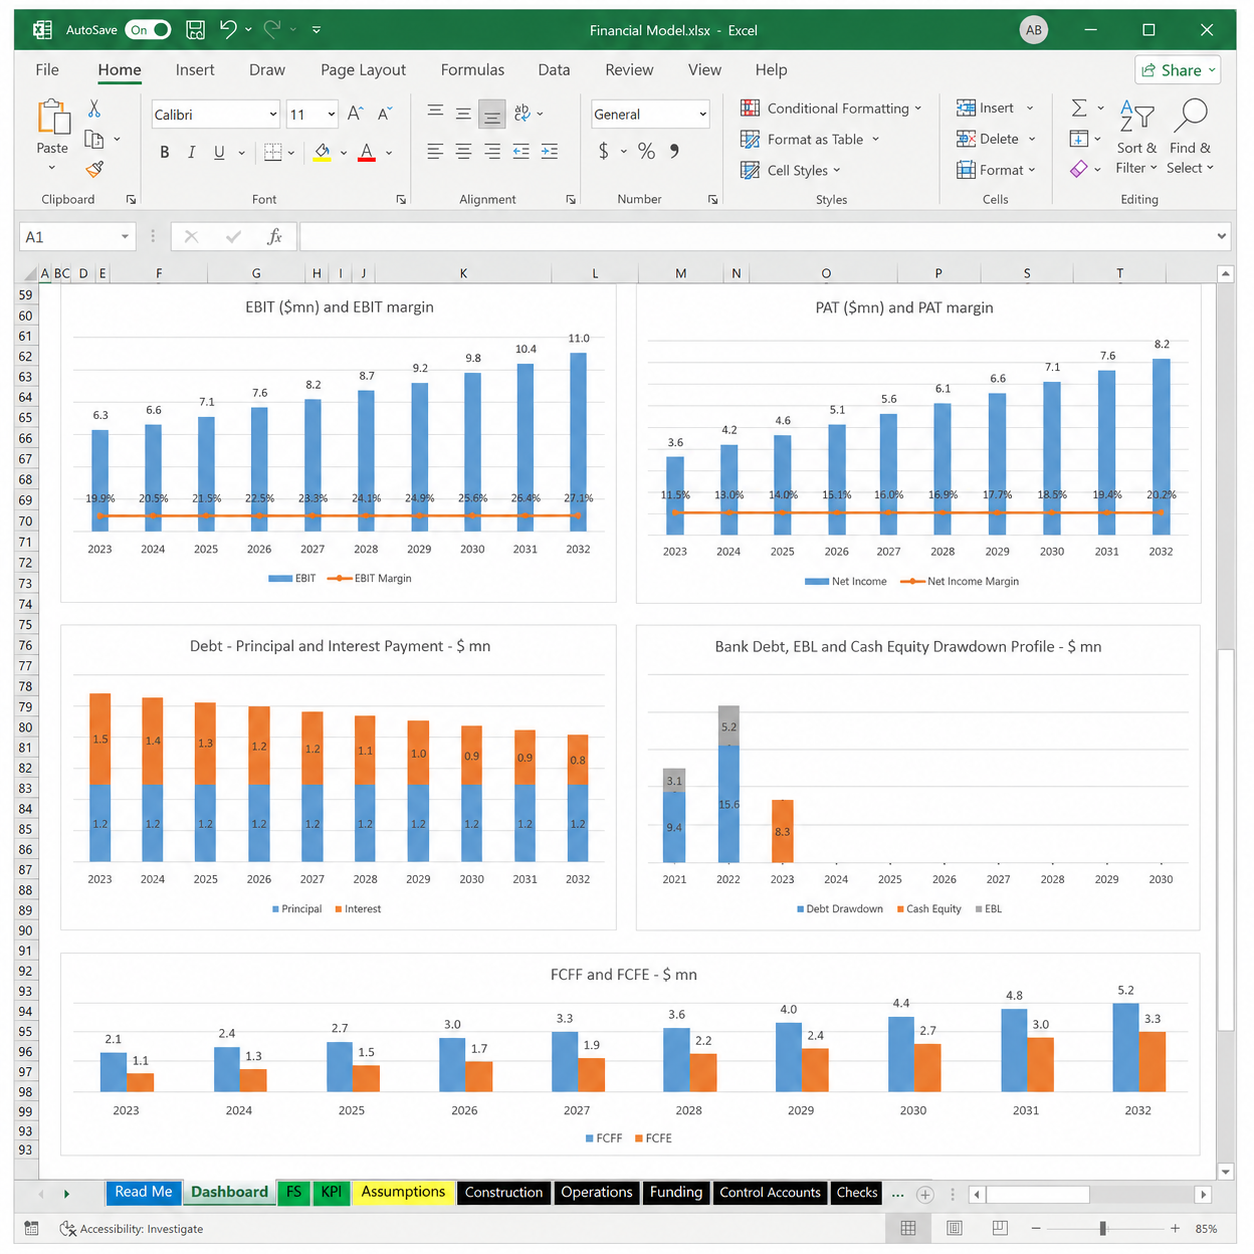Open the Calibri font name dropdown

pos(273,115)
